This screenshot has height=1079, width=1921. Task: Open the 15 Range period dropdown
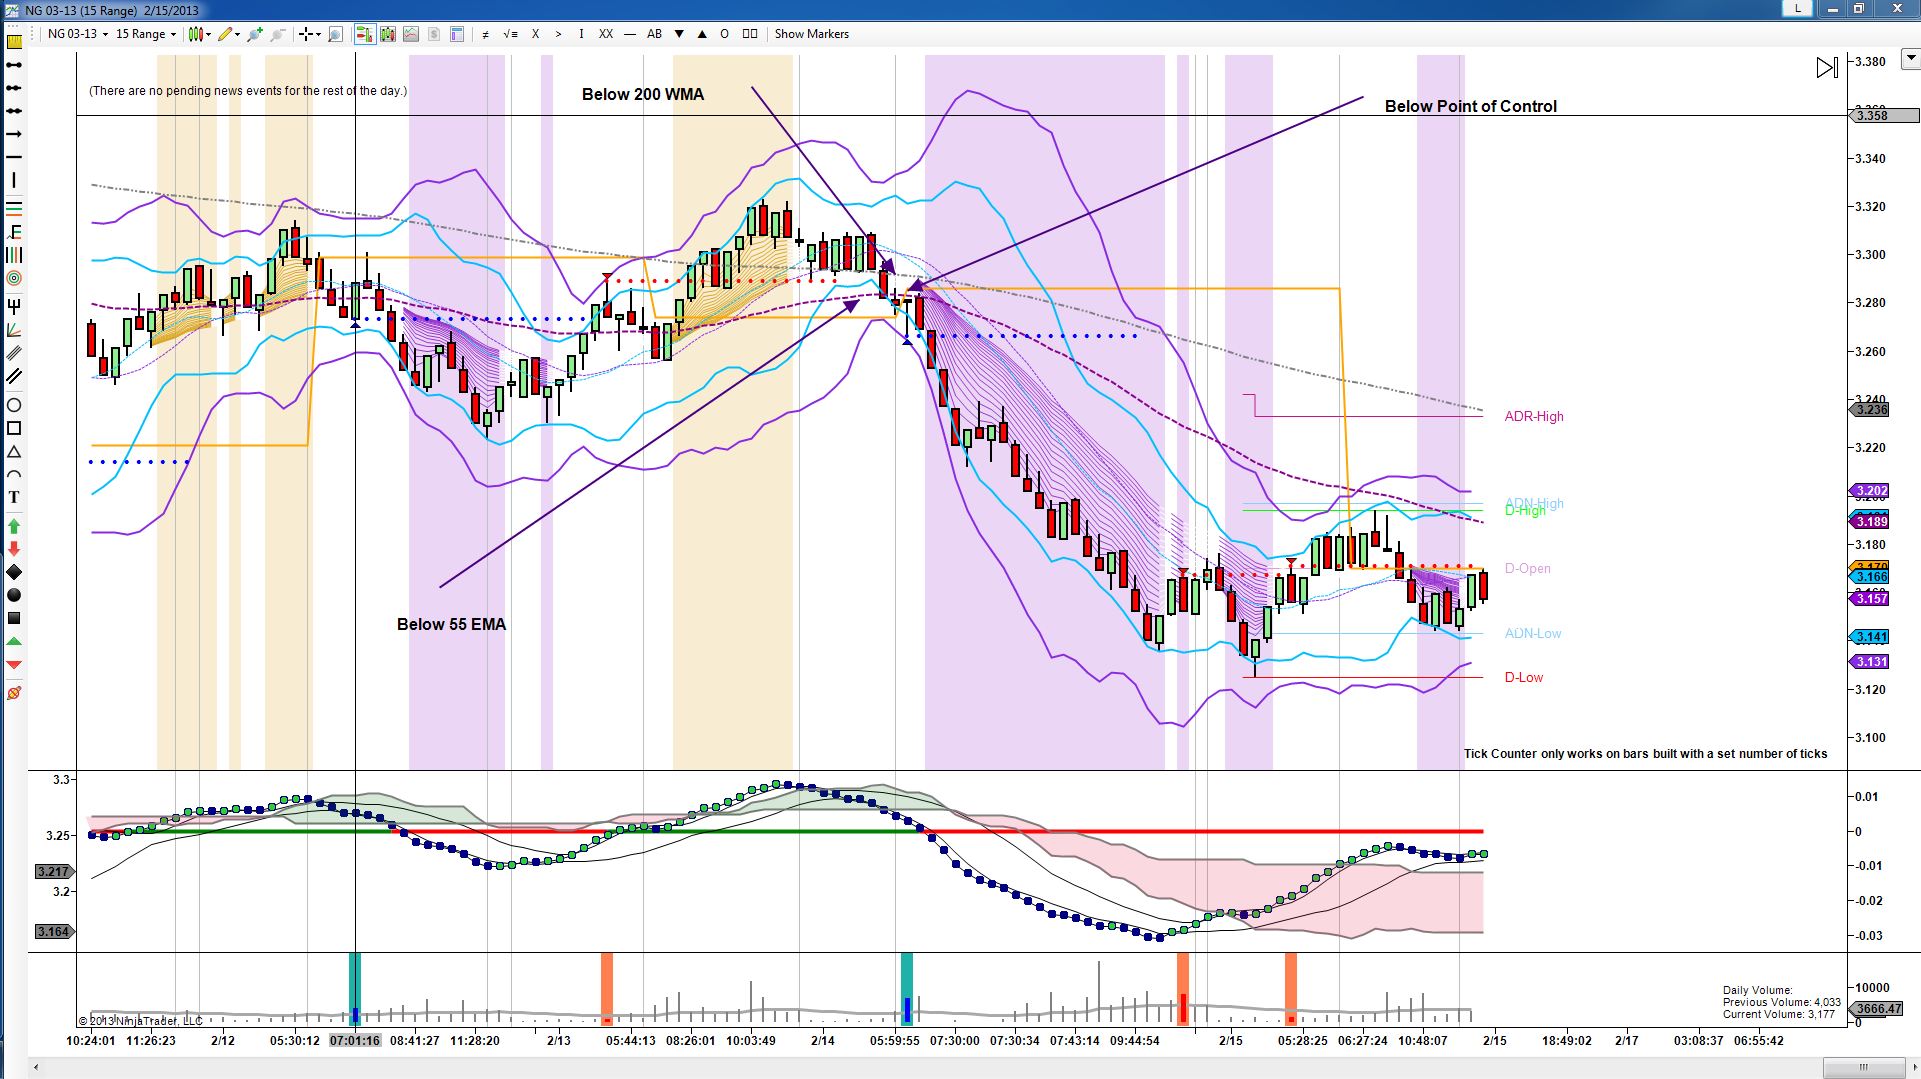[x=146, y=34]
